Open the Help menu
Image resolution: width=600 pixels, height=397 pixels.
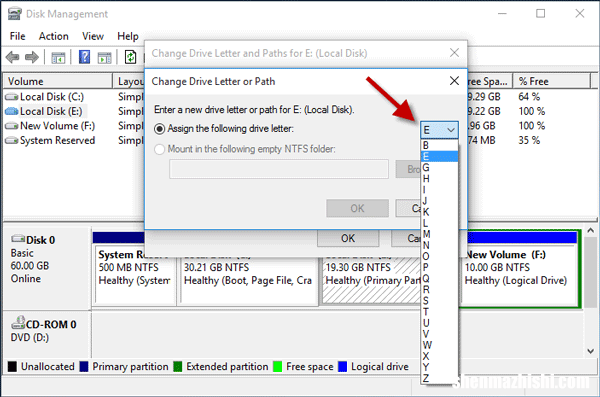click(128, 36)
